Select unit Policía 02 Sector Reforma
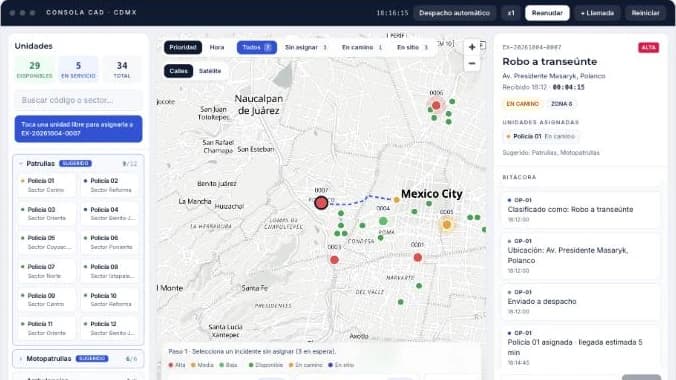The width and height of the screenshot is (676, 380). (x=110, y=185)
